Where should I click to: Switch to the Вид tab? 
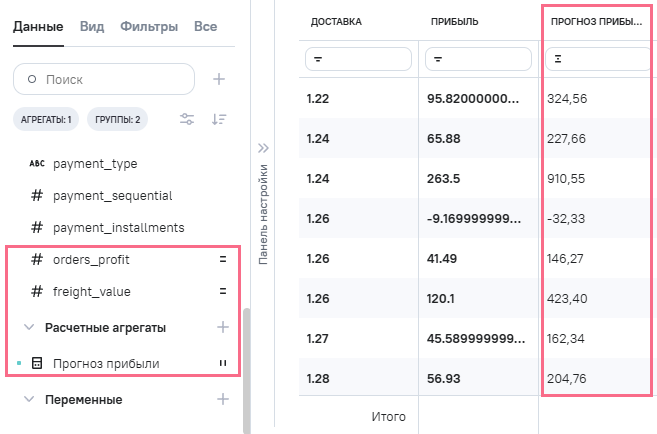pos(91,27)
